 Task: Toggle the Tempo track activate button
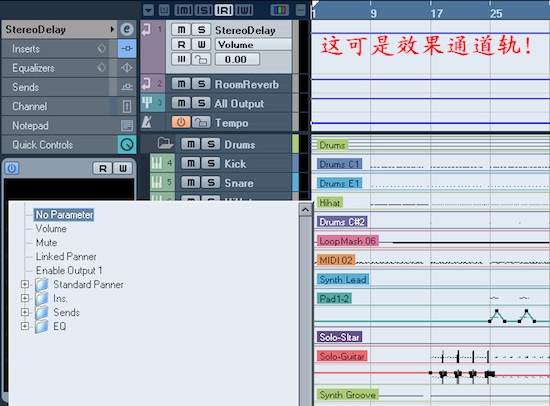point(181,122)
